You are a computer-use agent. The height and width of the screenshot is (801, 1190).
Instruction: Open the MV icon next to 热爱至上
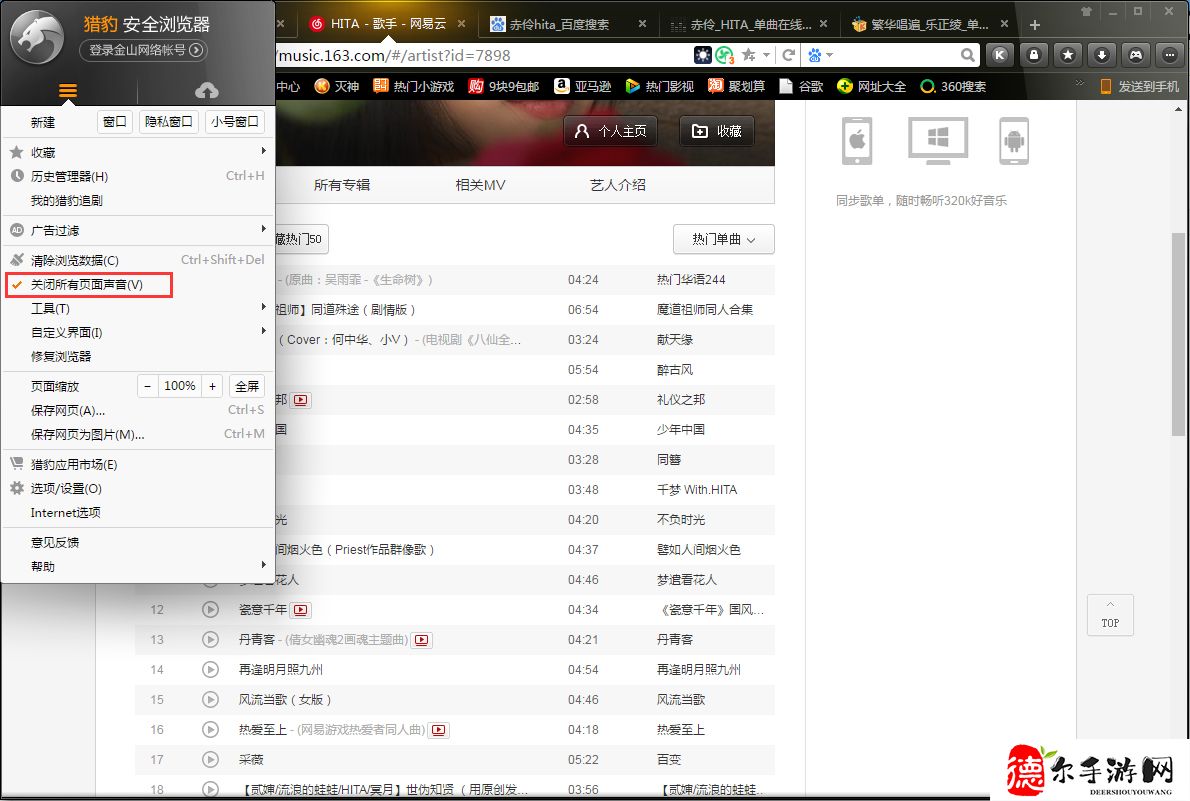439,730
